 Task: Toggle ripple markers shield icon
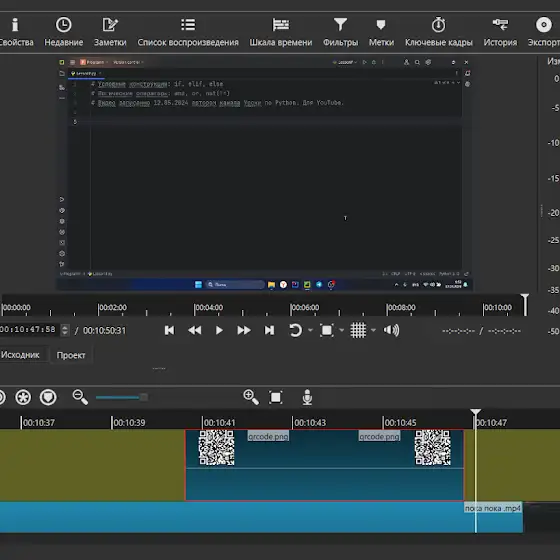(48, 398)
